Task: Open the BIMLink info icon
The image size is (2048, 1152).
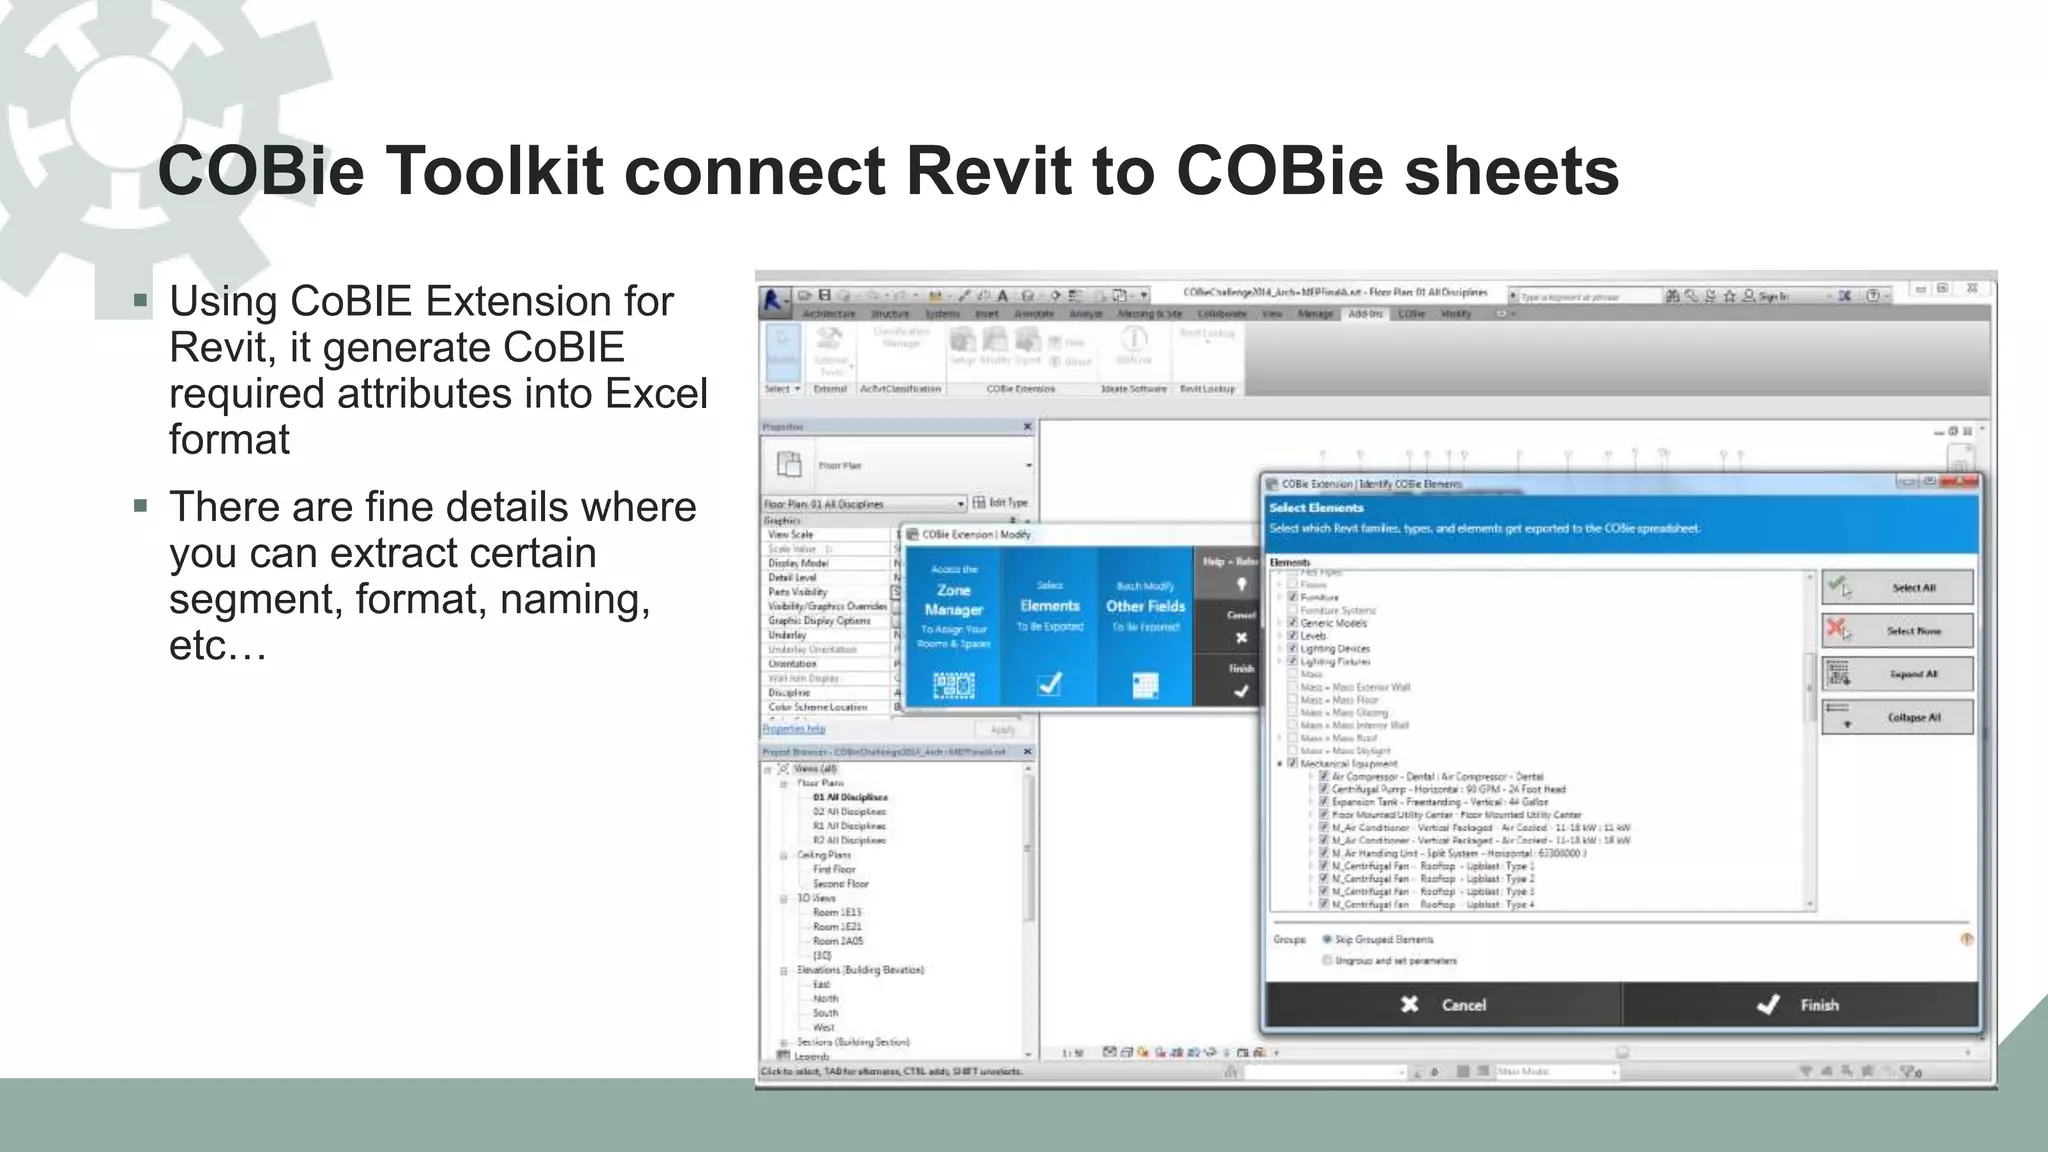Action: 1134,340
